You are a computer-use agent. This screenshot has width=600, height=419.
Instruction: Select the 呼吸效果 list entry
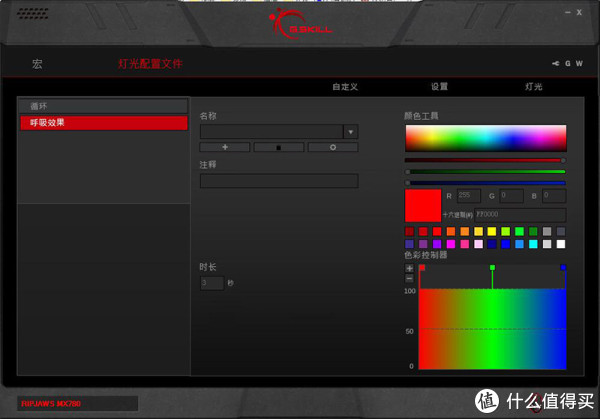(104, 123)
